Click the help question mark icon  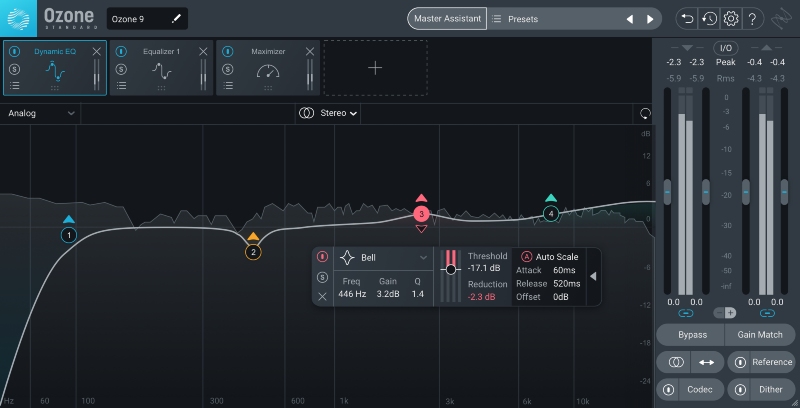point(753,18)
